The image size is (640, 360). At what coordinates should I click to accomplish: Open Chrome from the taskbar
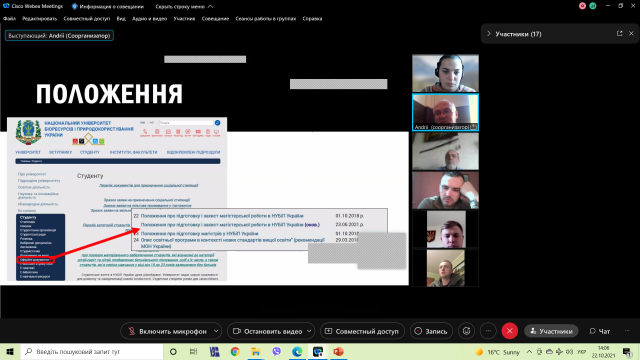click(x=235, y=351)
